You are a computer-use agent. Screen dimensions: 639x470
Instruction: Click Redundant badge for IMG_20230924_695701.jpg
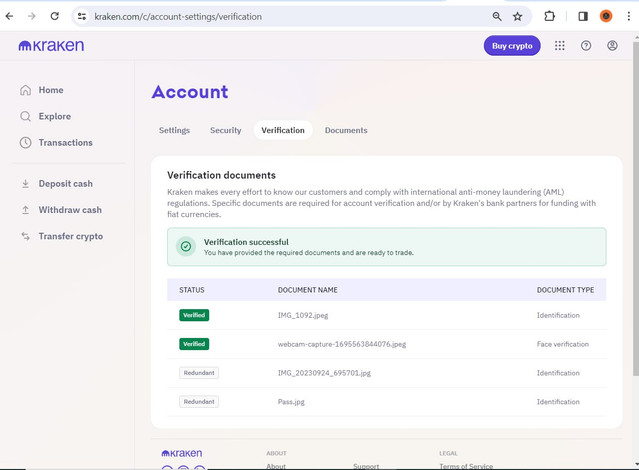(x=199, y=373)
